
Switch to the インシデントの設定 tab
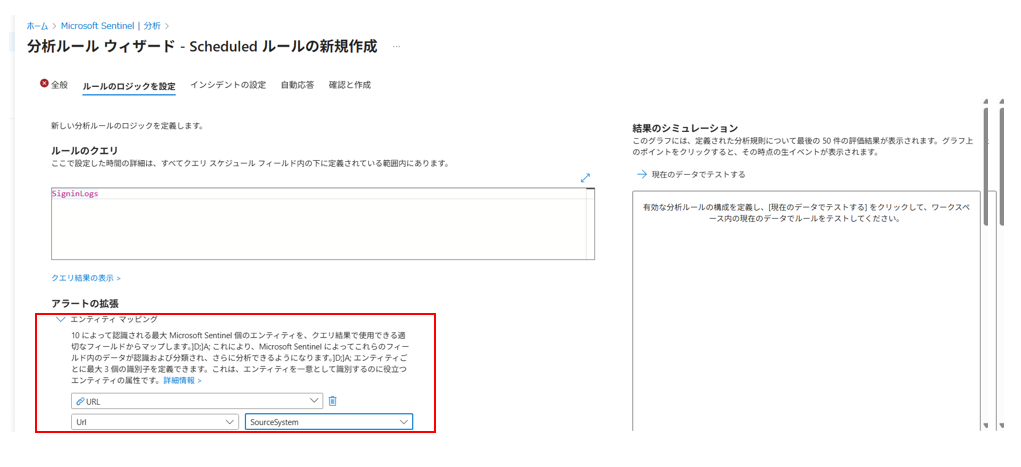tap(228, 85)
